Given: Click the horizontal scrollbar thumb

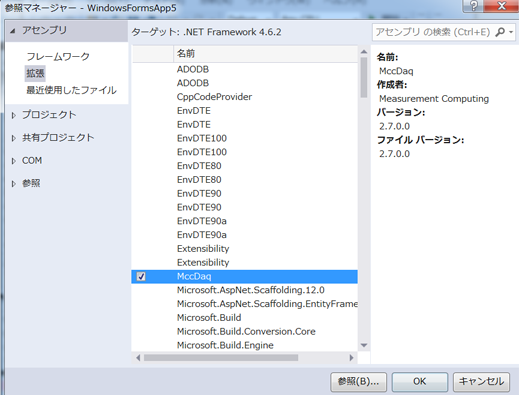Looking at the screenshot, I should click(221, 358).
